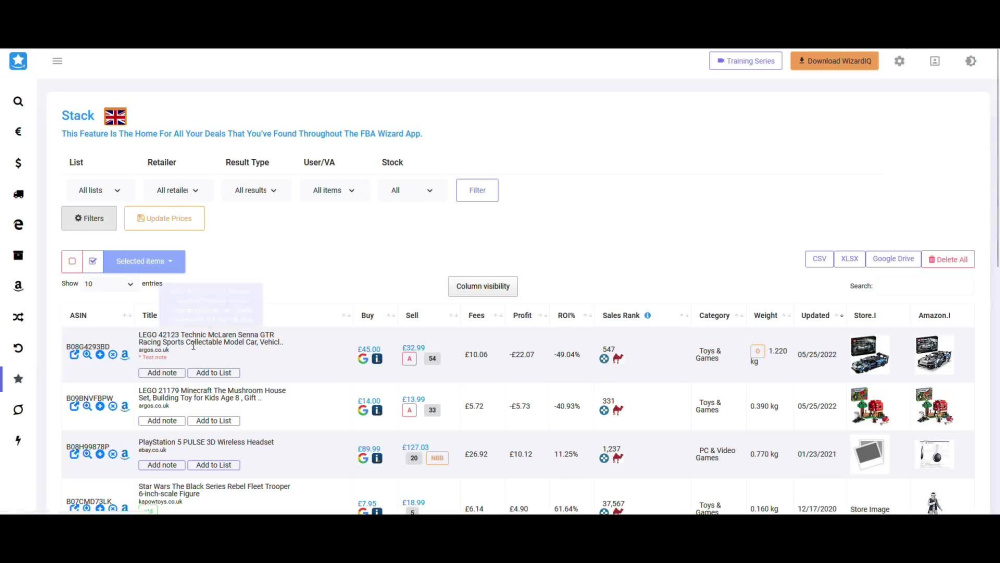This screenshot has height=563, width=1000.
Task: Open the archive box sidebar icon
Action: coord(18,255)
